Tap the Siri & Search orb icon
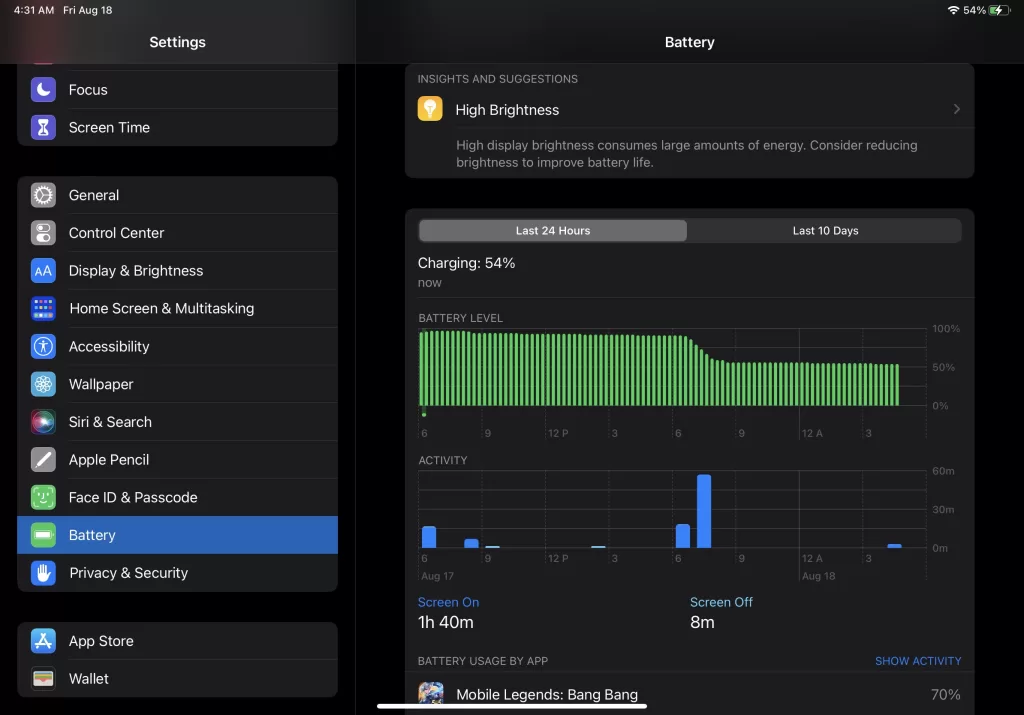Viewport: 1024px width, 715px height. coord(43,422)
